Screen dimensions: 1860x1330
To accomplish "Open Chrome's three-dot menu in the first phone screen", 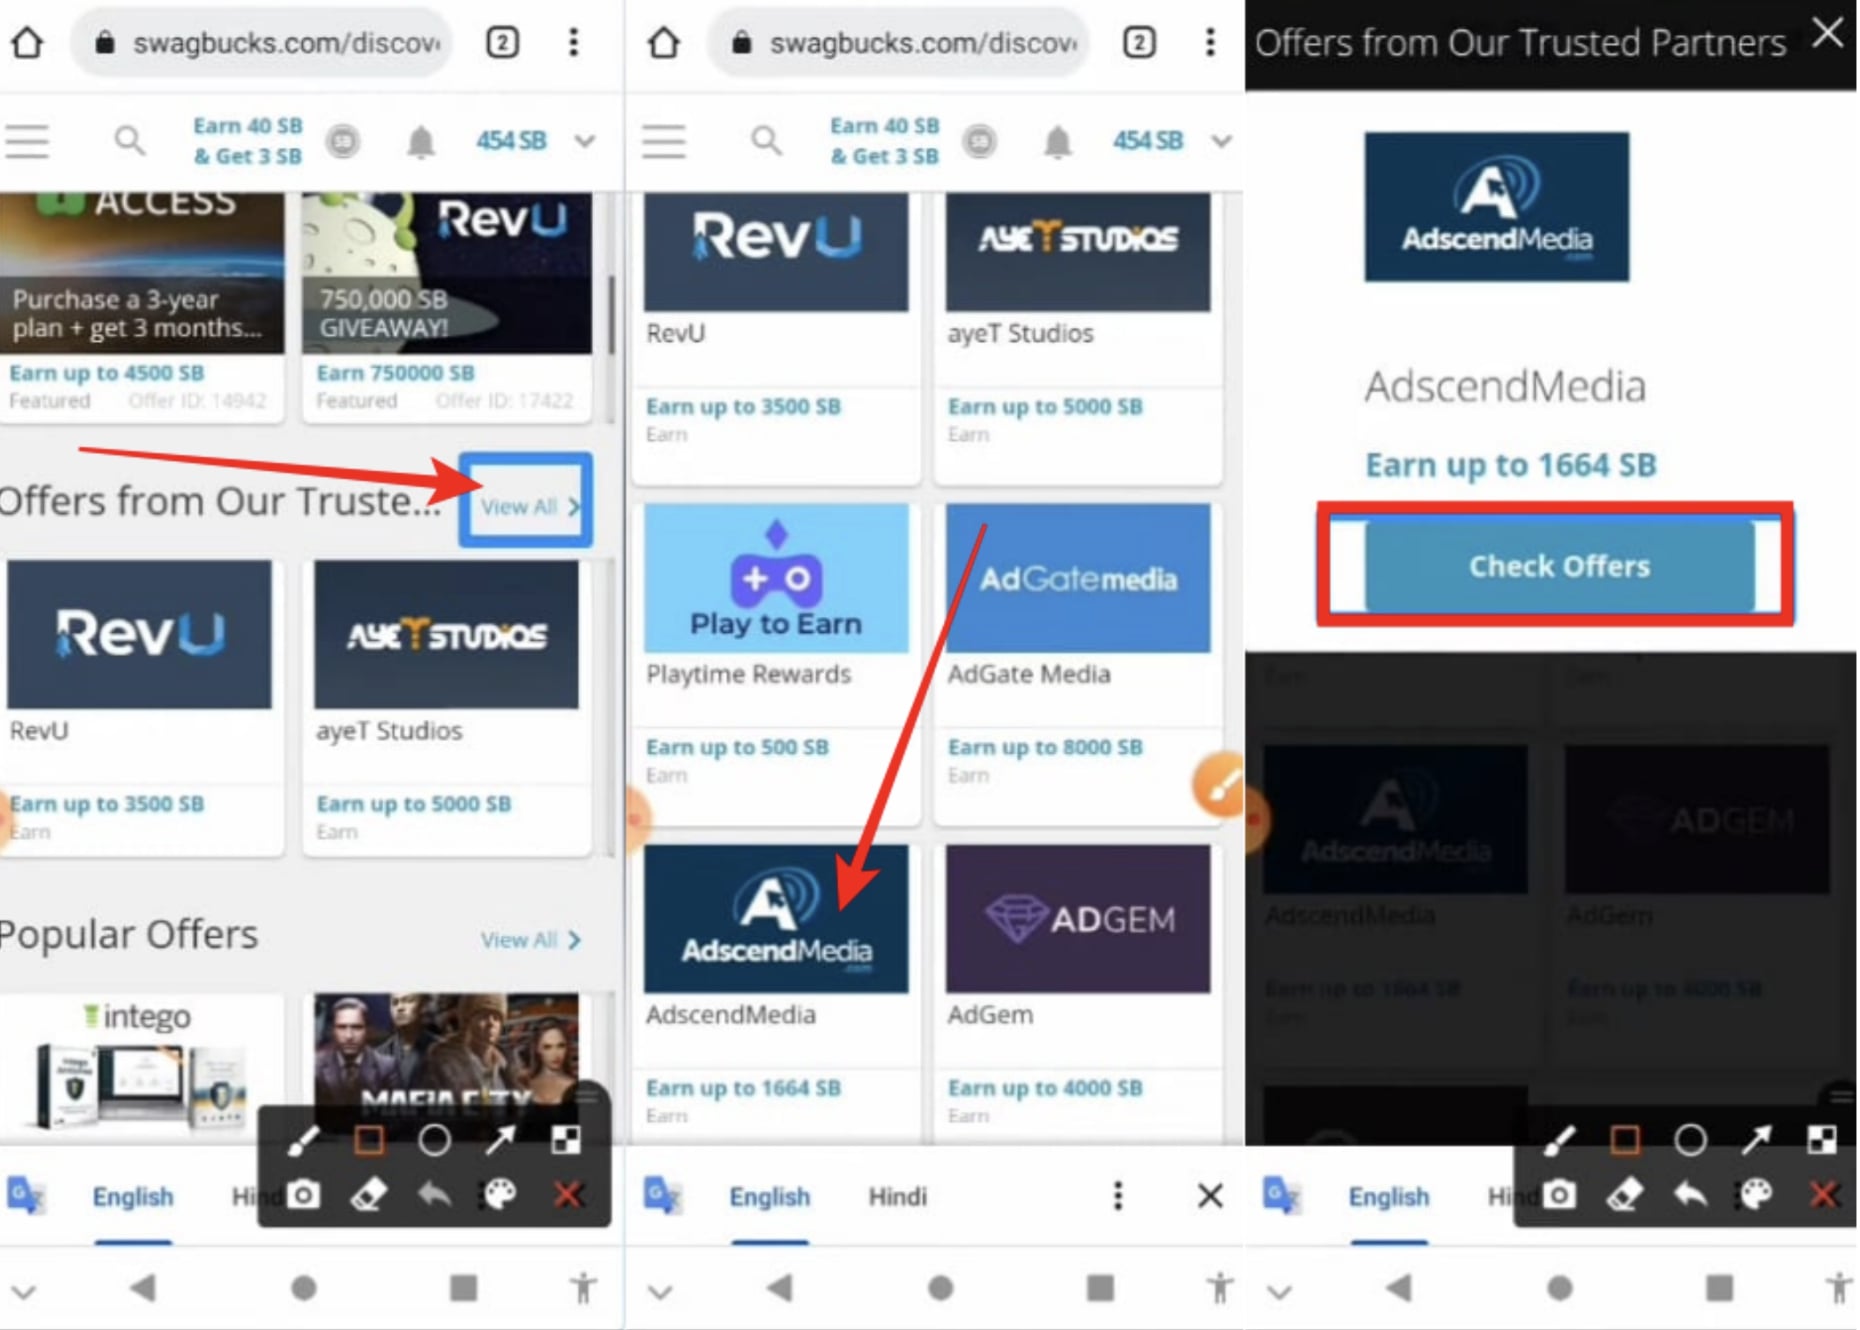I will [x=573, y=42].
